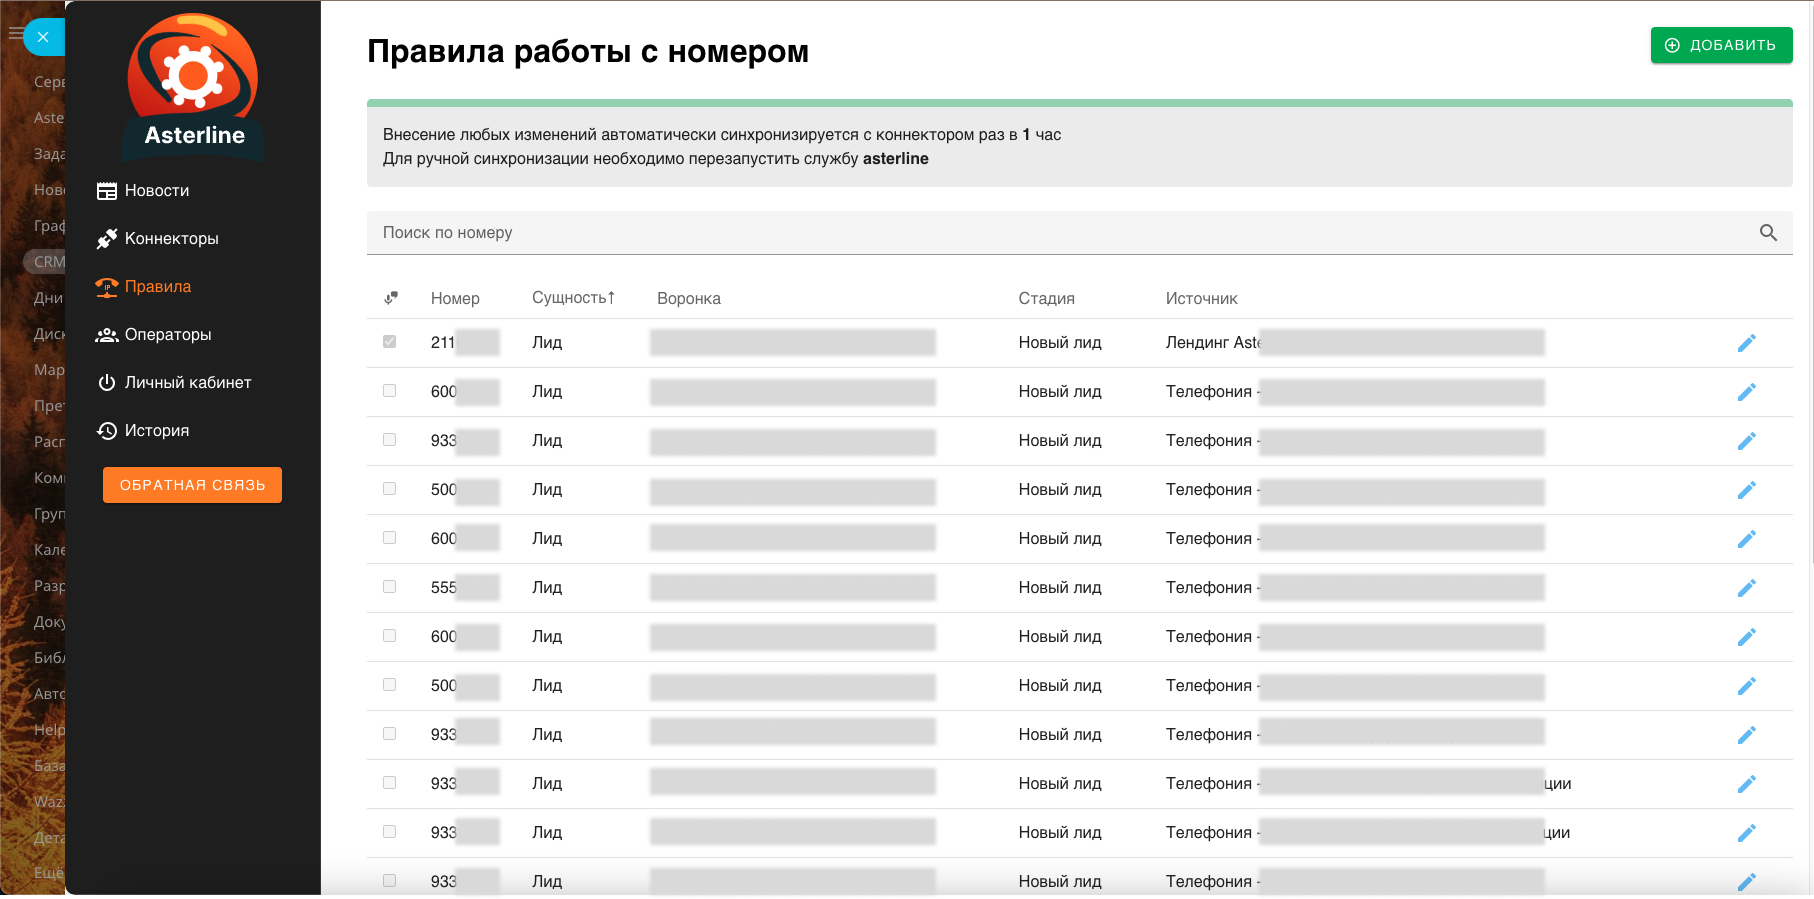
Task: Click bold asterline word in info banner
Action: click(x=896, y=159)
